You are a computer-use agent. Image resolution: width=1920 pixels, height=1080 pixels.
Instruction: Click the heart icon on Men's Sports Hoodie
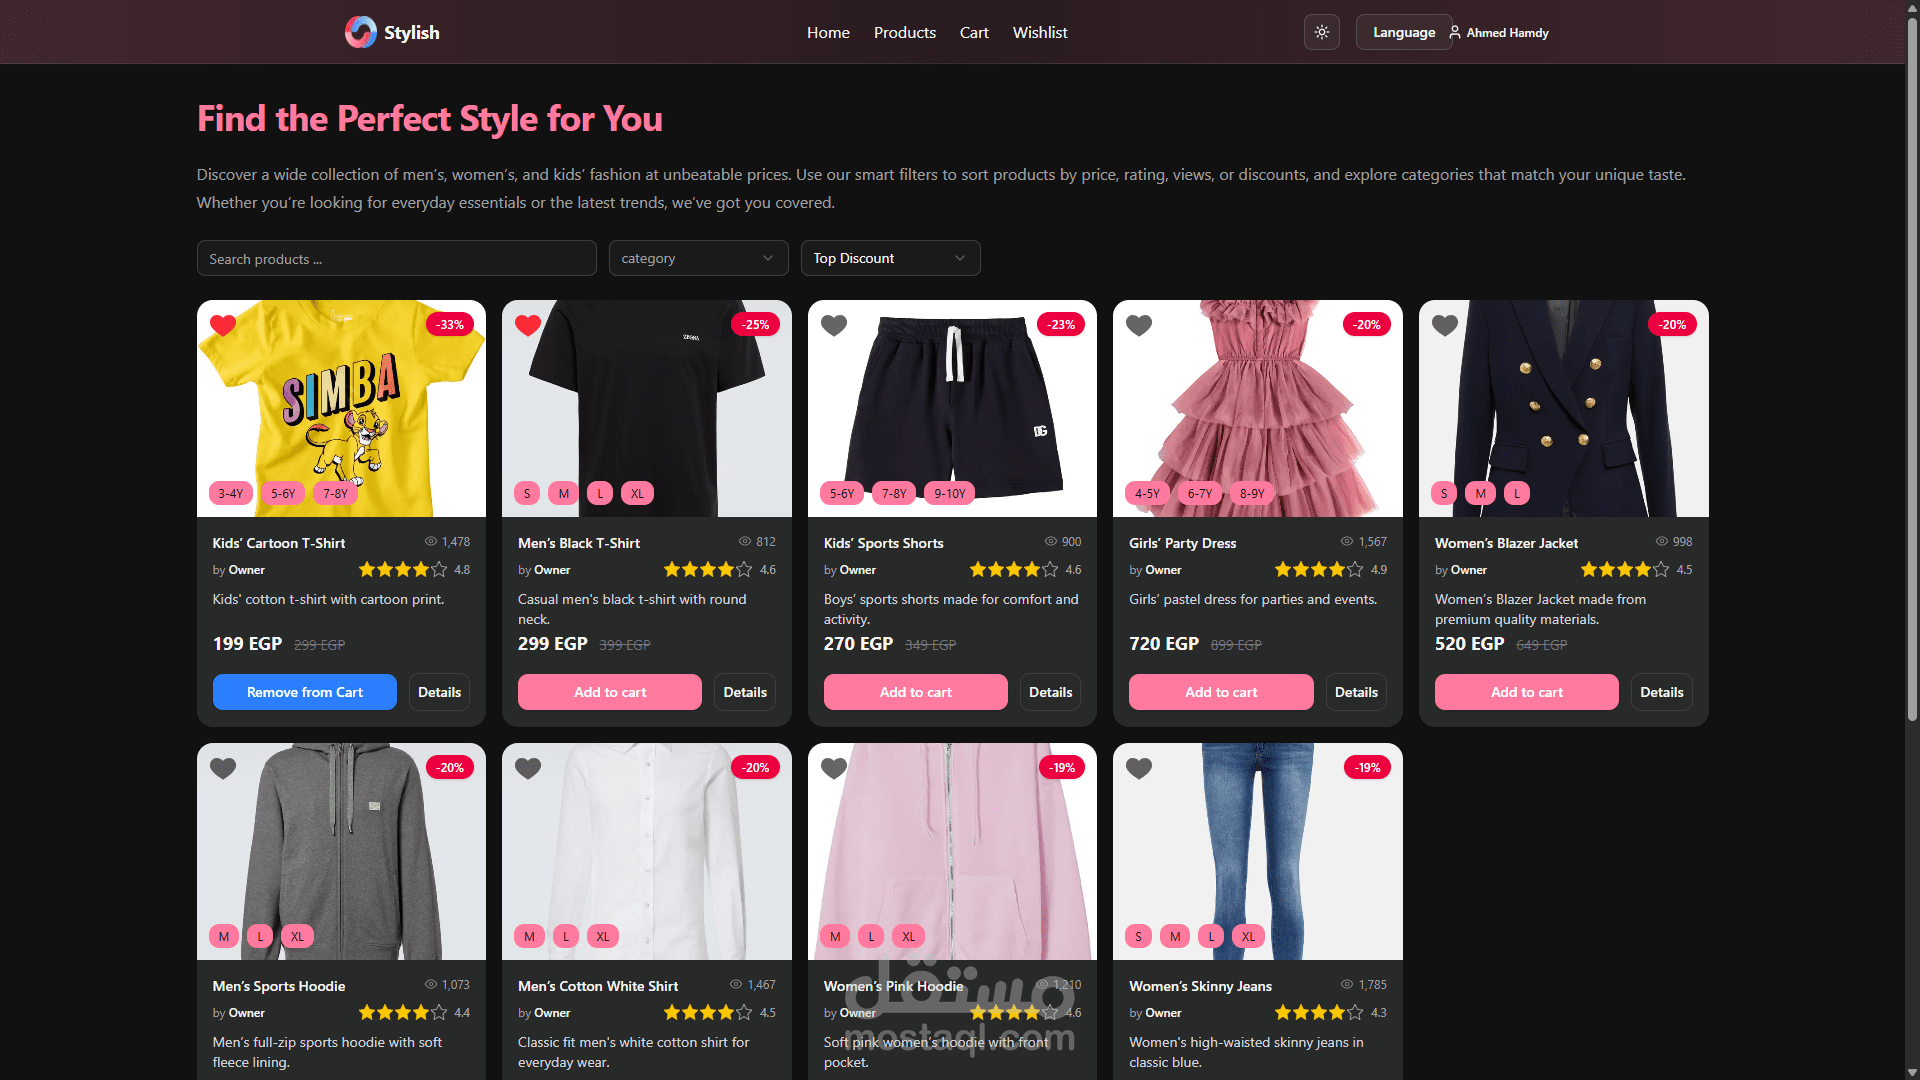click(x=223, y=768)
